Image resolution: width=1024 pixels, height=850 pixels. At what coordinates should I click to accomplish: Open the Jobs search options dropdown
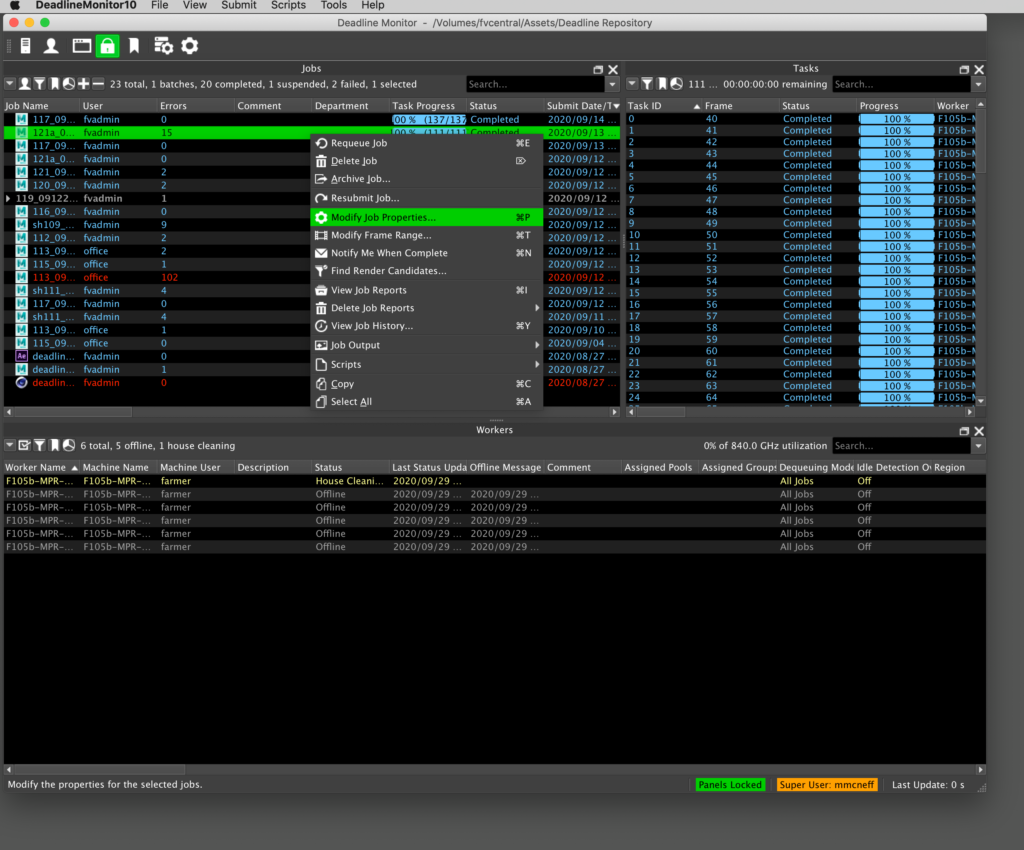pyautogui.click(x=613, y=84)
